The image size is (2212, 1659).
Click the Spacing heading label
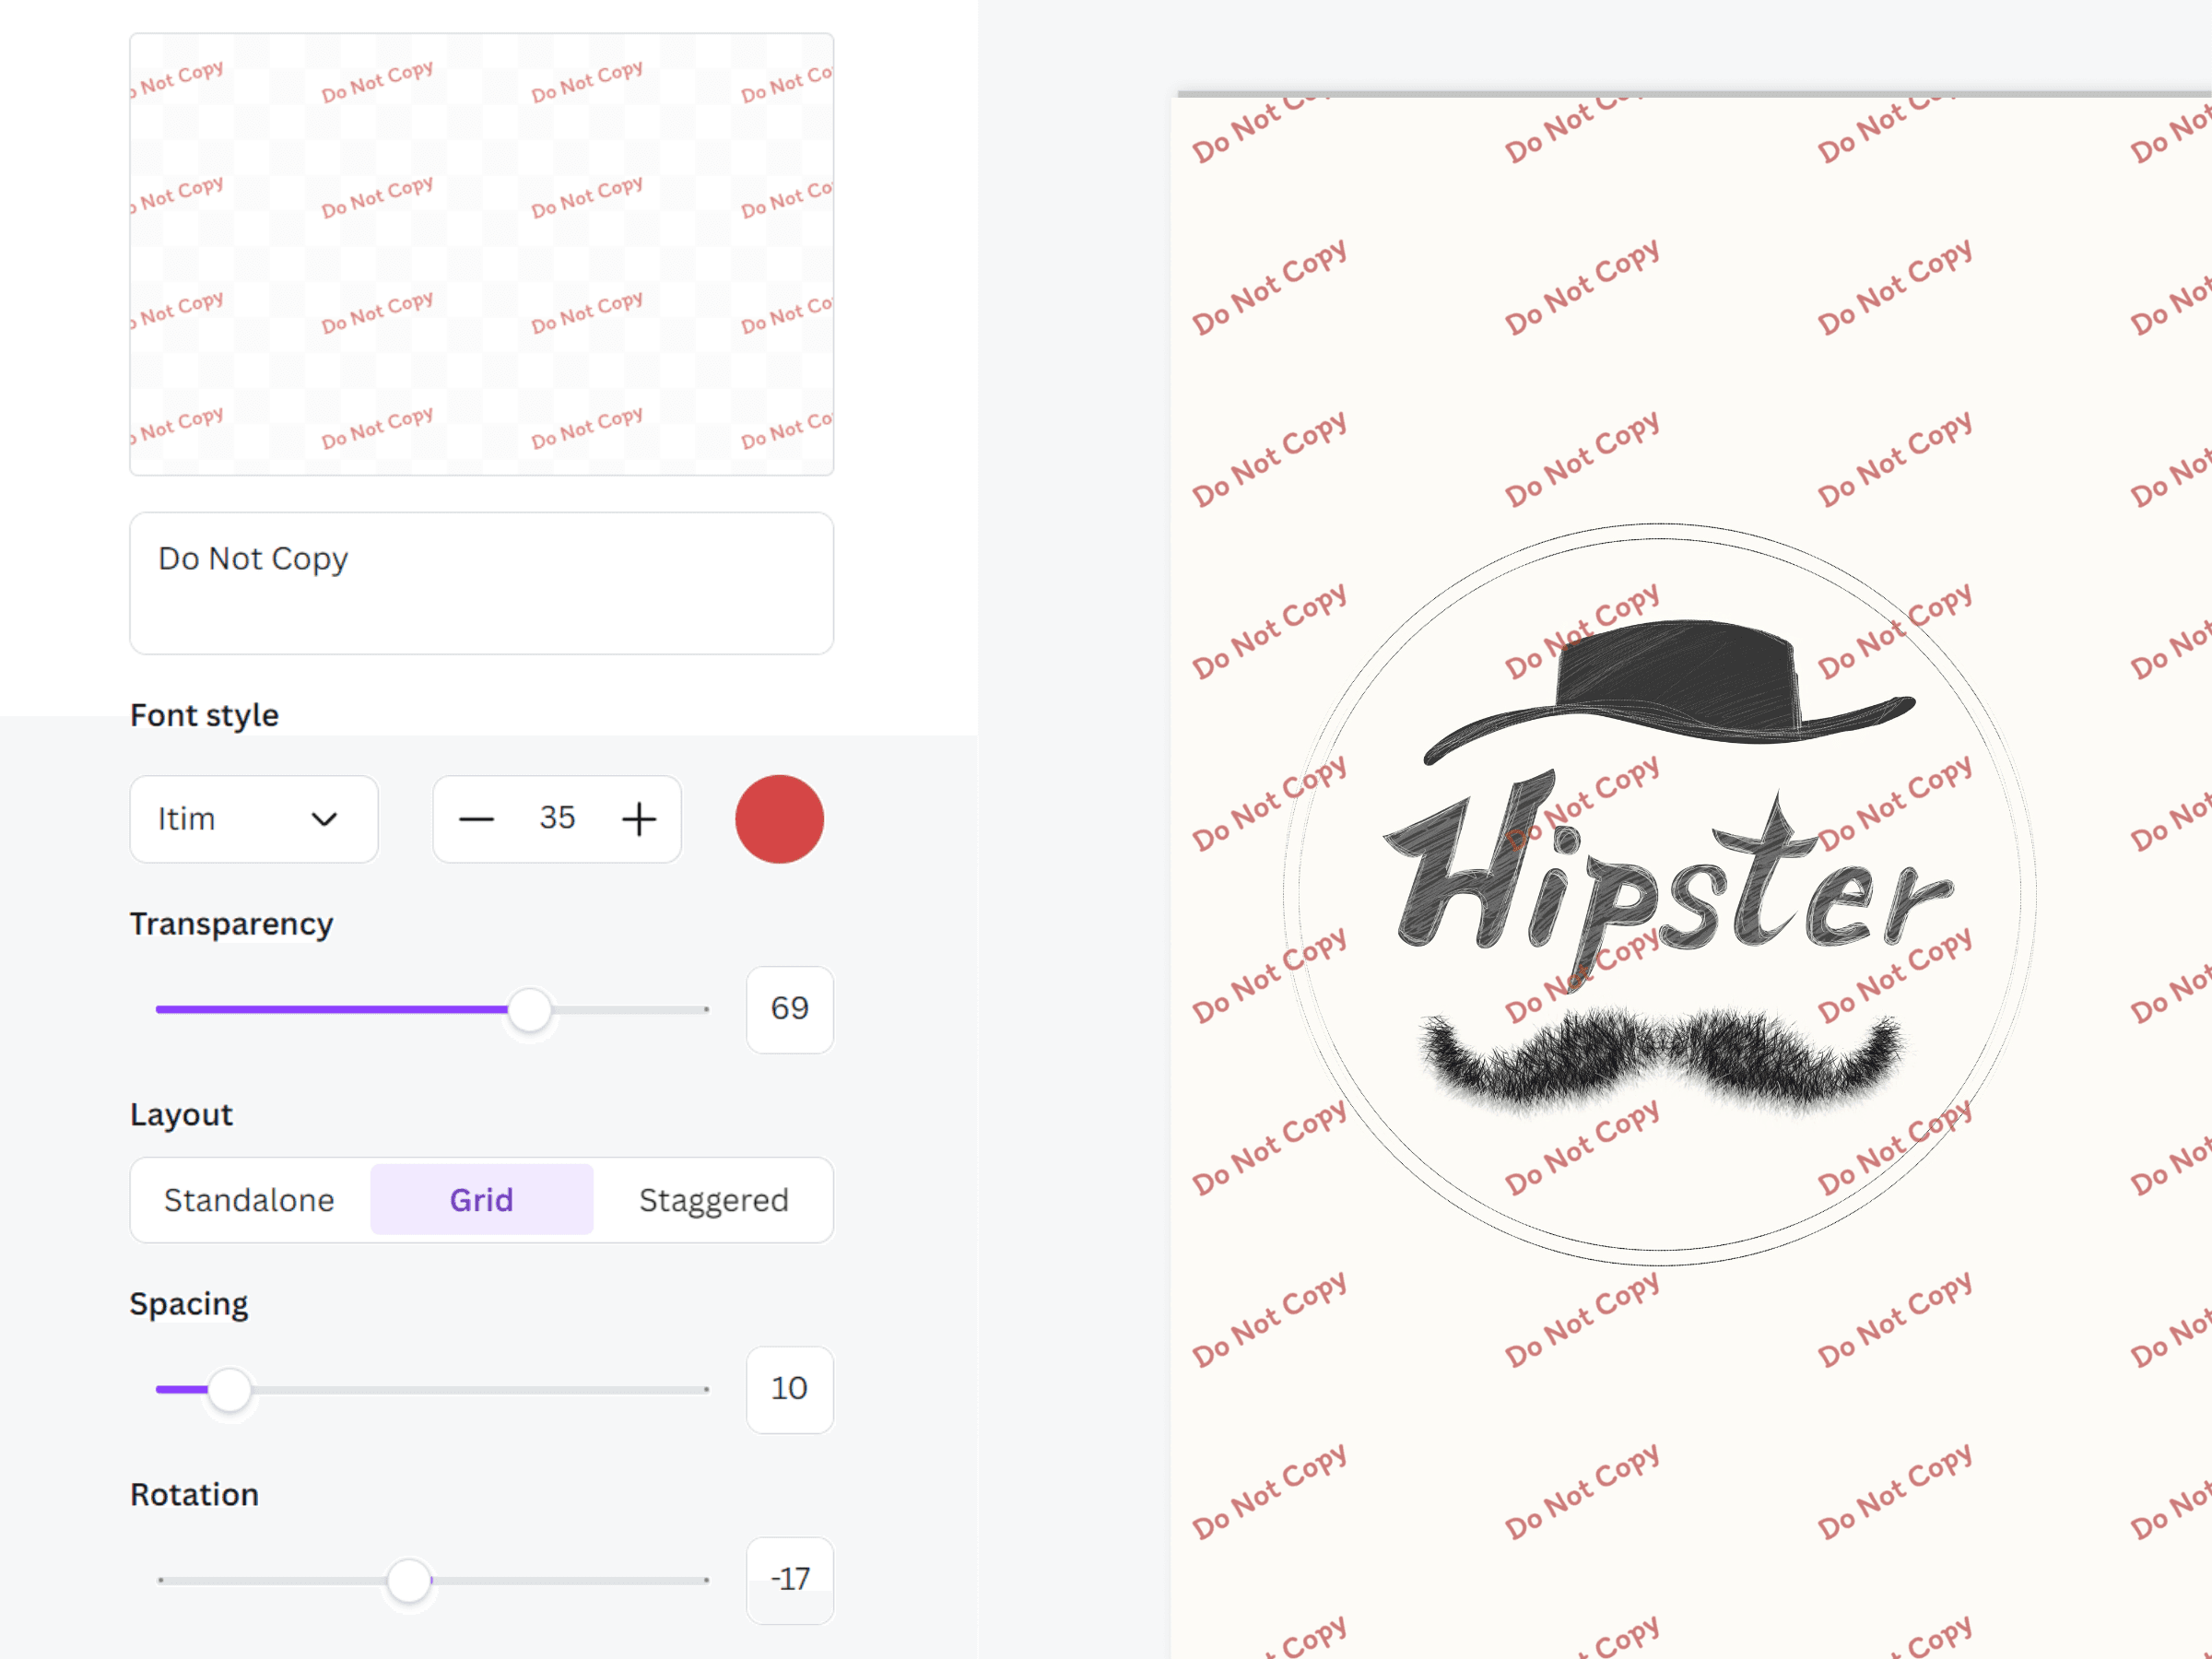click(189, 1305)
